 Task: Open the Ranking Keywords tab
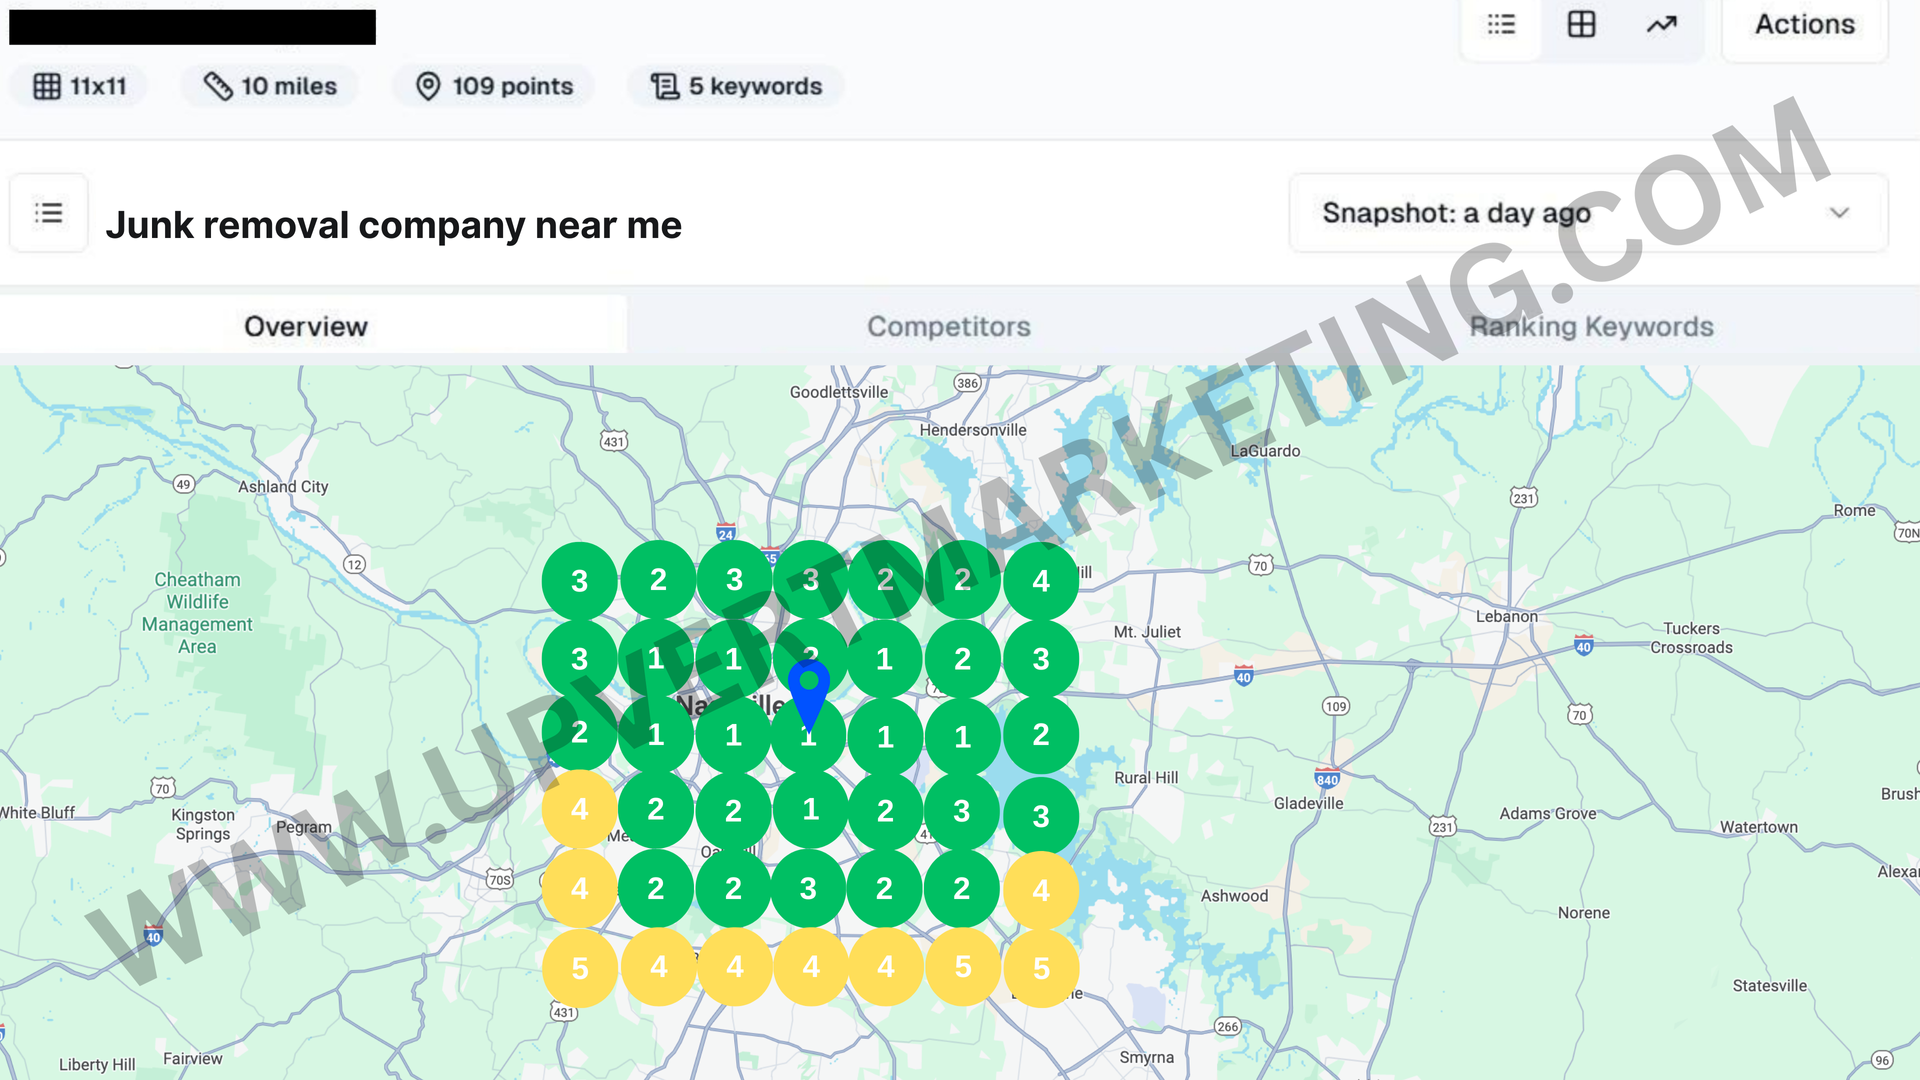tap(1591, 326)
